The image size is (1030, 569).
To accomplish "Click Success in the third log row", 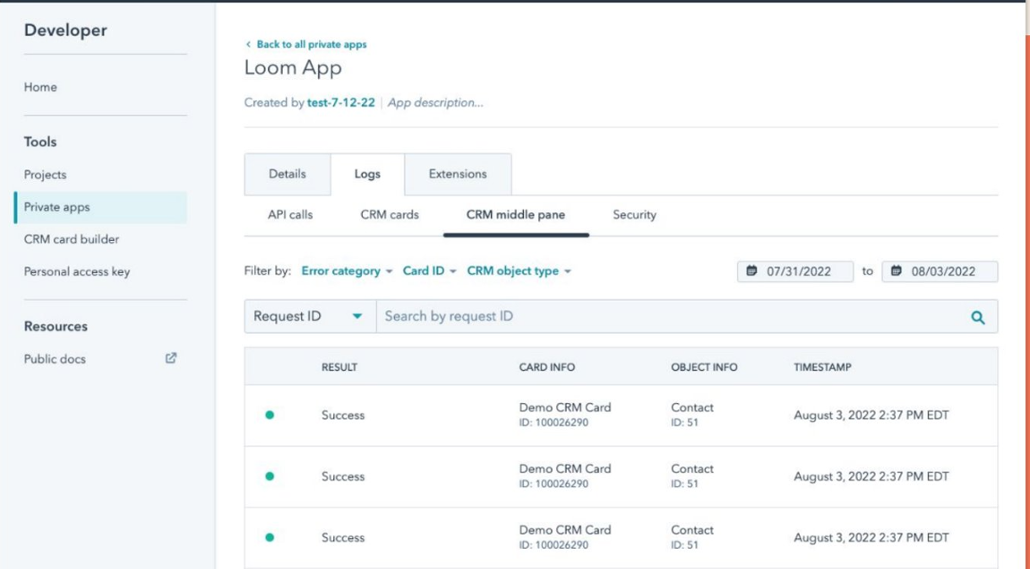I will tap(343, 537).
